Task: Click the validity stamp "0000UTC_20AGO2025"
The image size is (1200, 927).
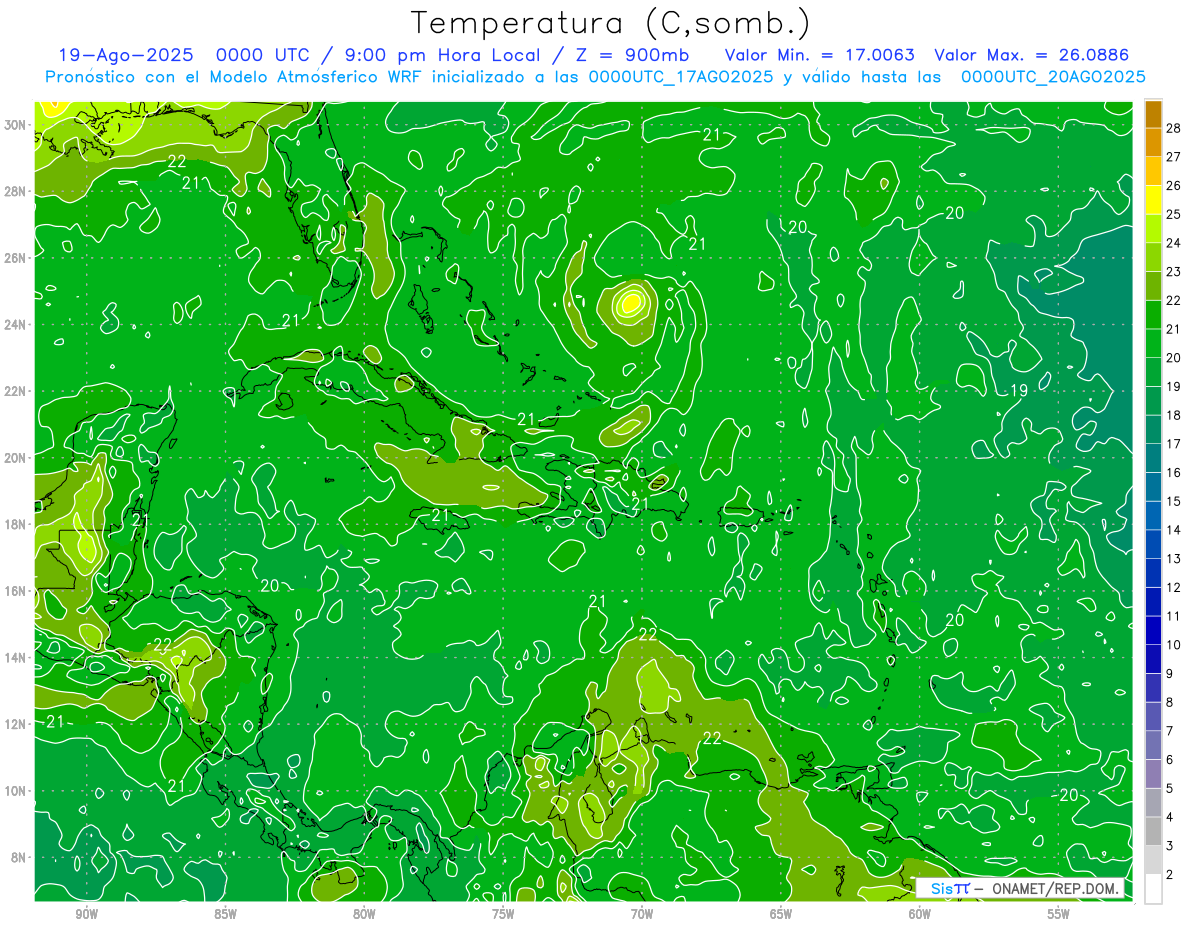Action: click(1053, 77)
